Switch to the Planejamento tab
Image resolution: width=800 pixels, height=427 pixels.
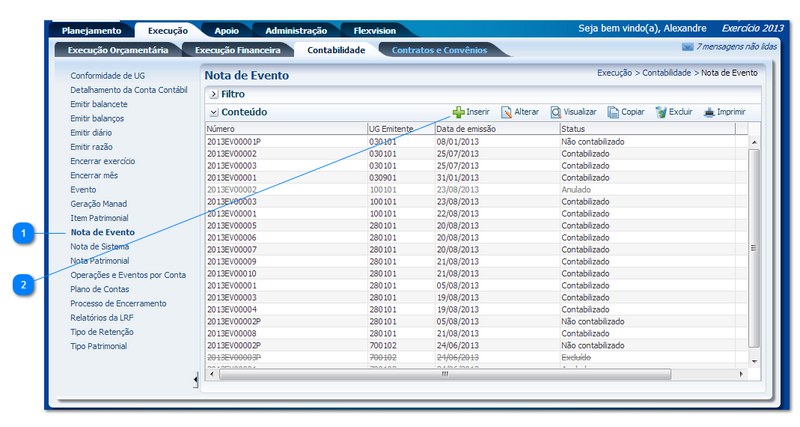pos(91,31)
